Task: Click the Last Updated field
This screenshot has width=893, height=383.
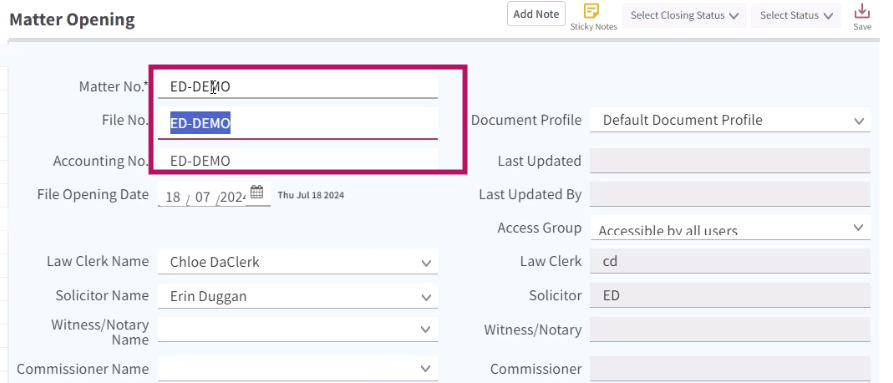Action: (x=730, y=160)
